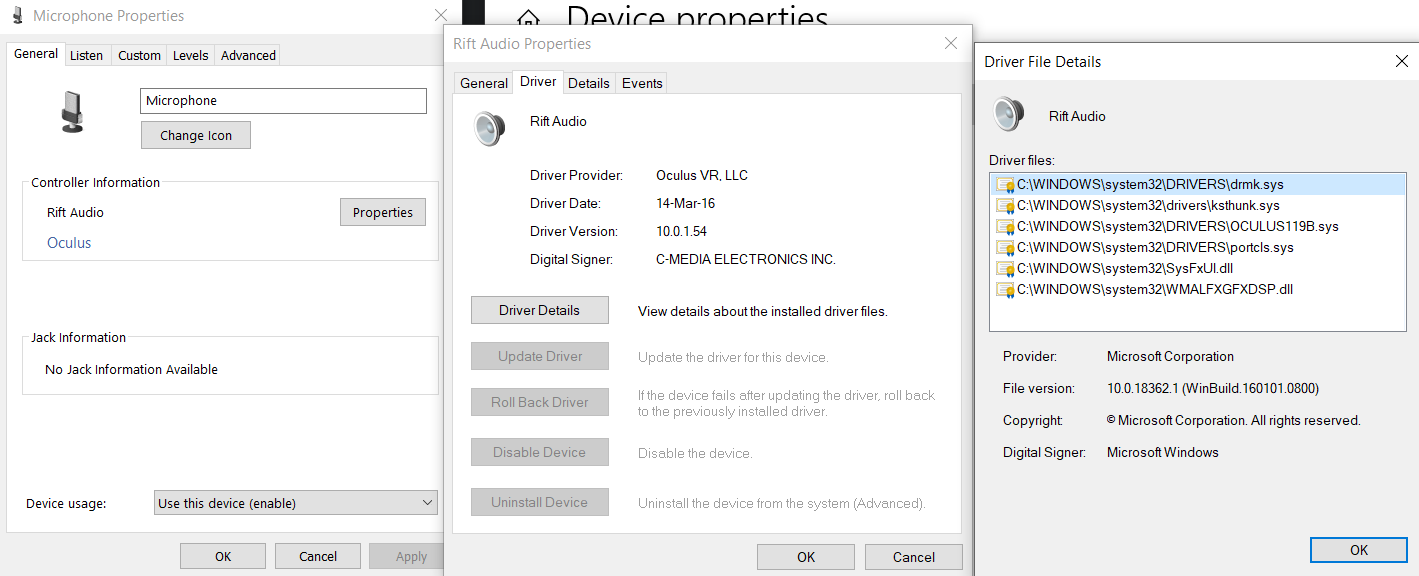Click OK in Driver File Details
The image size is (1419, 576).
point(1359,550)
